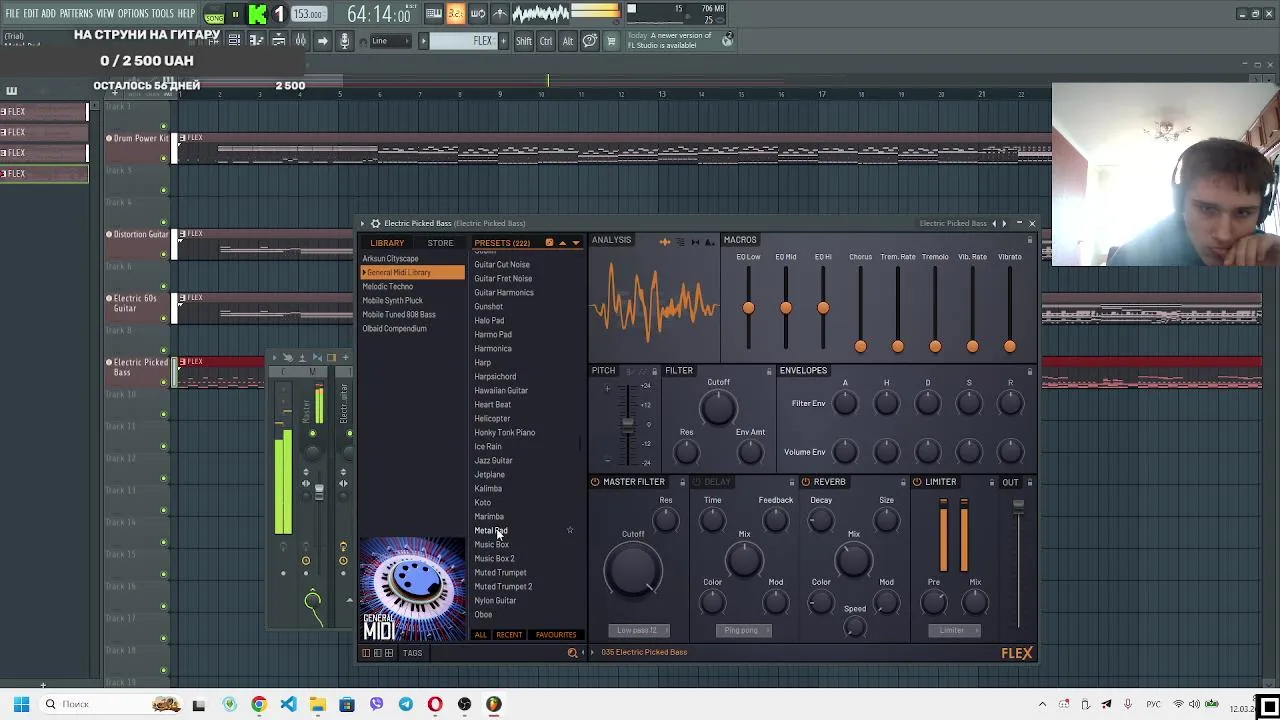Viewport: 1280px width, 720px height.
Task: Choose the Guitar Harmonics preset
Action: point(504,292)
